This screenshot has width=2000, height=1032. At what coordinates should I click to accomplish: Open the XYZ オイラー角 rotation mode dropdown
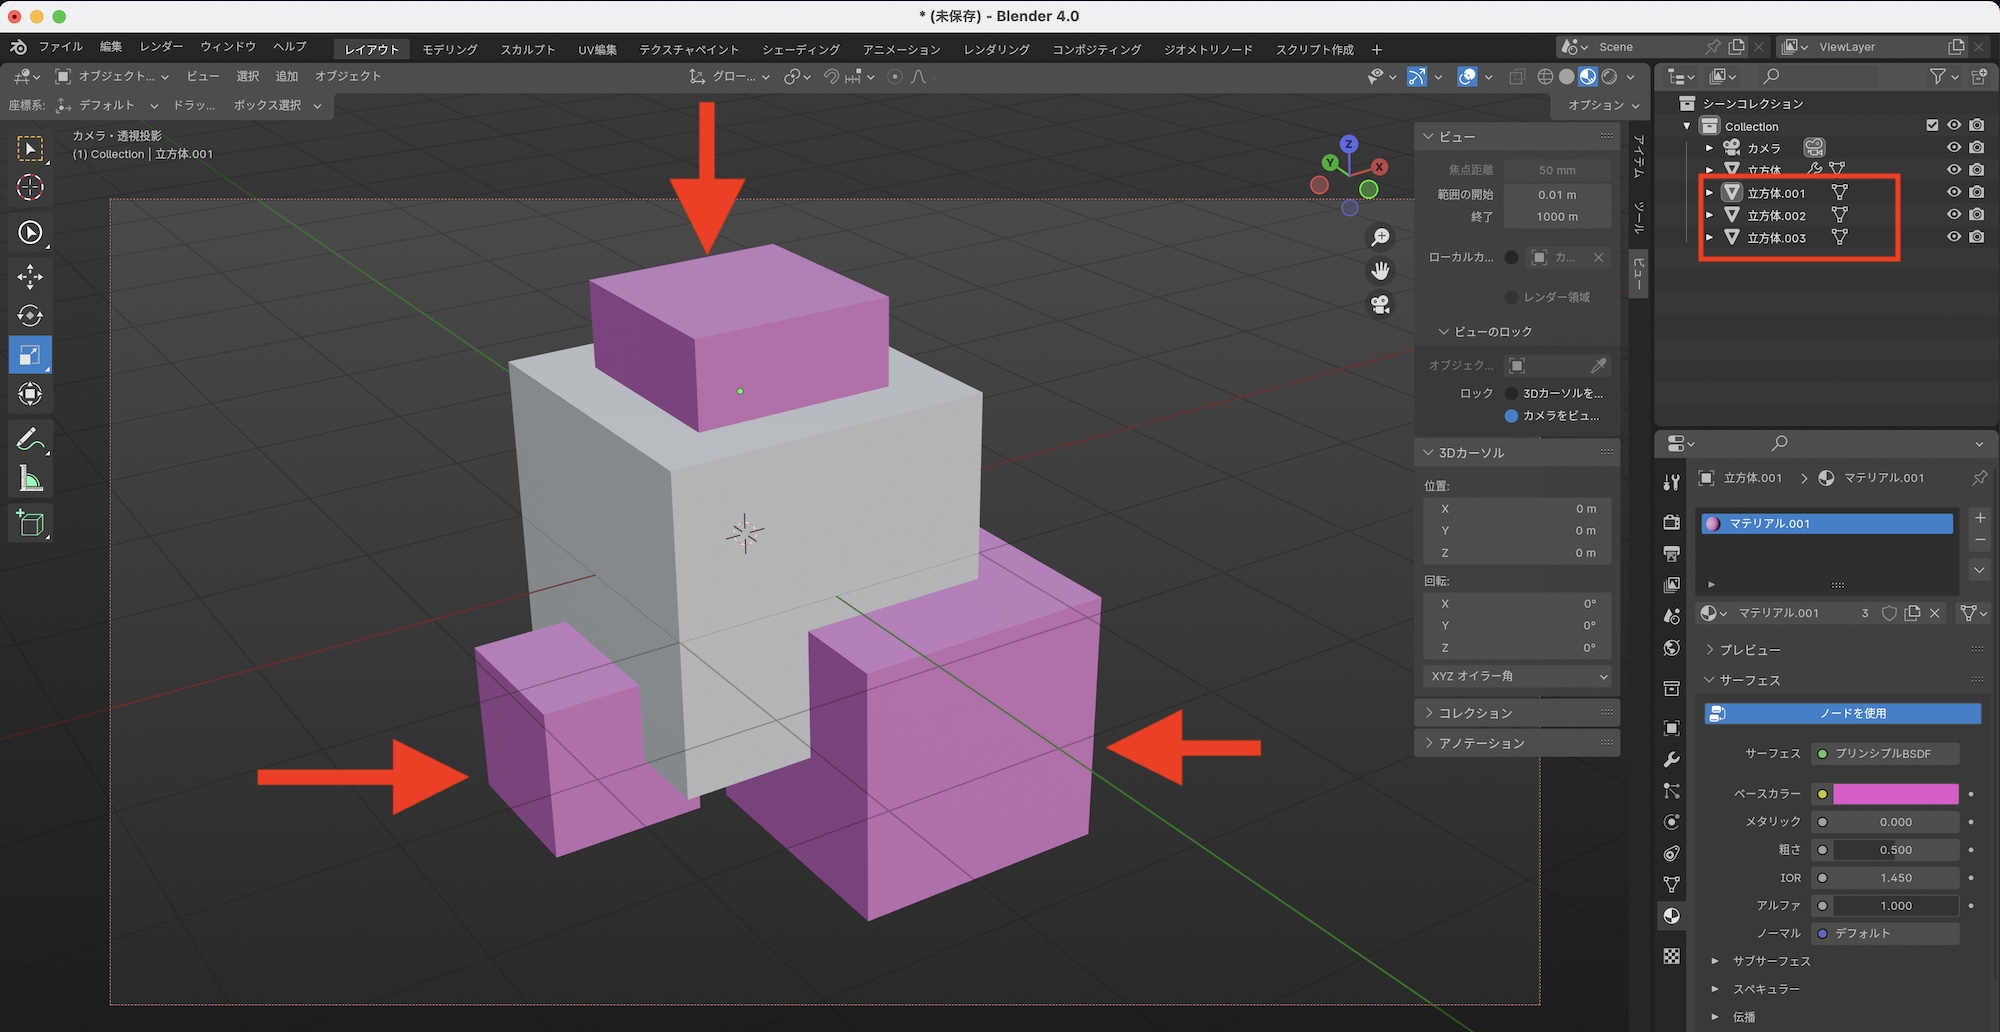(x=1517, y=676)
